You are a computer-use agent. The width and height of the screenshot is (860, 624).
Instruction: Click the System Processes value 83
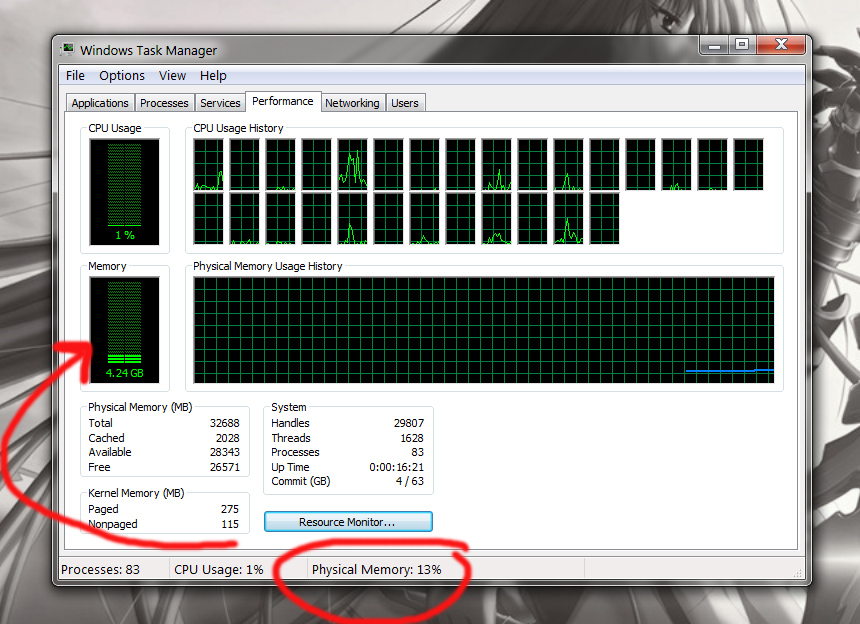[417, 452]
